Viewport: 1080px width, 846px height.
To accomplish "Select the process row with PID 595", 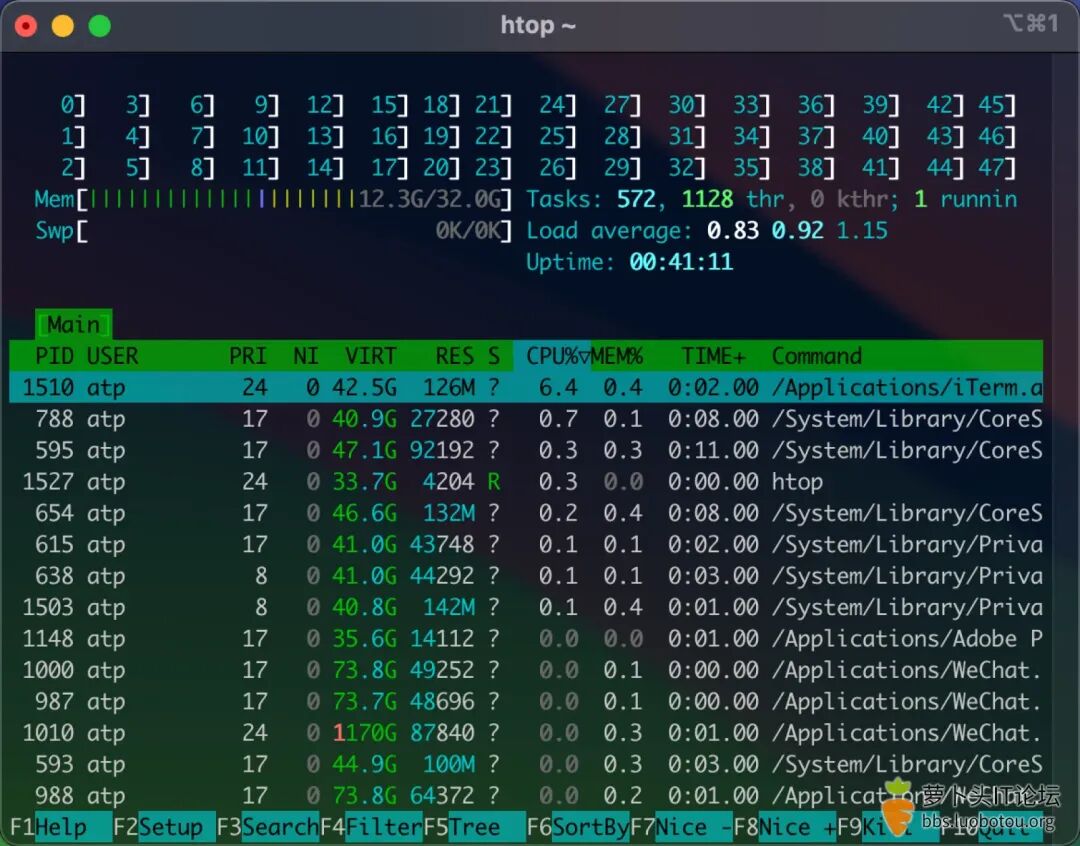I will pos(526,450).
